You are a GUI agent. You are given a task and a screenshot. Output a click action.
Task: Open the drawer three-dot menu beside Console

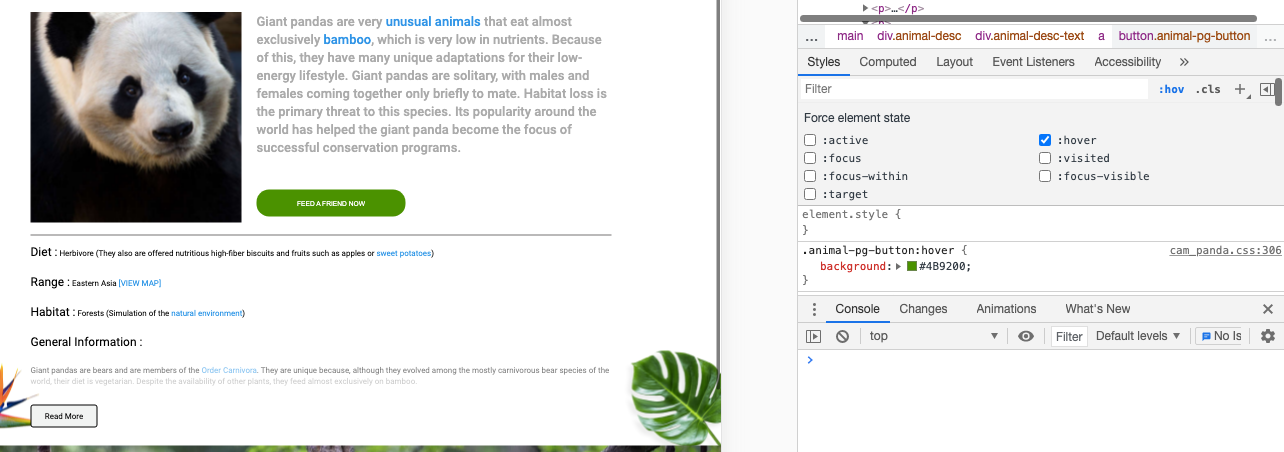coord(814,309)
